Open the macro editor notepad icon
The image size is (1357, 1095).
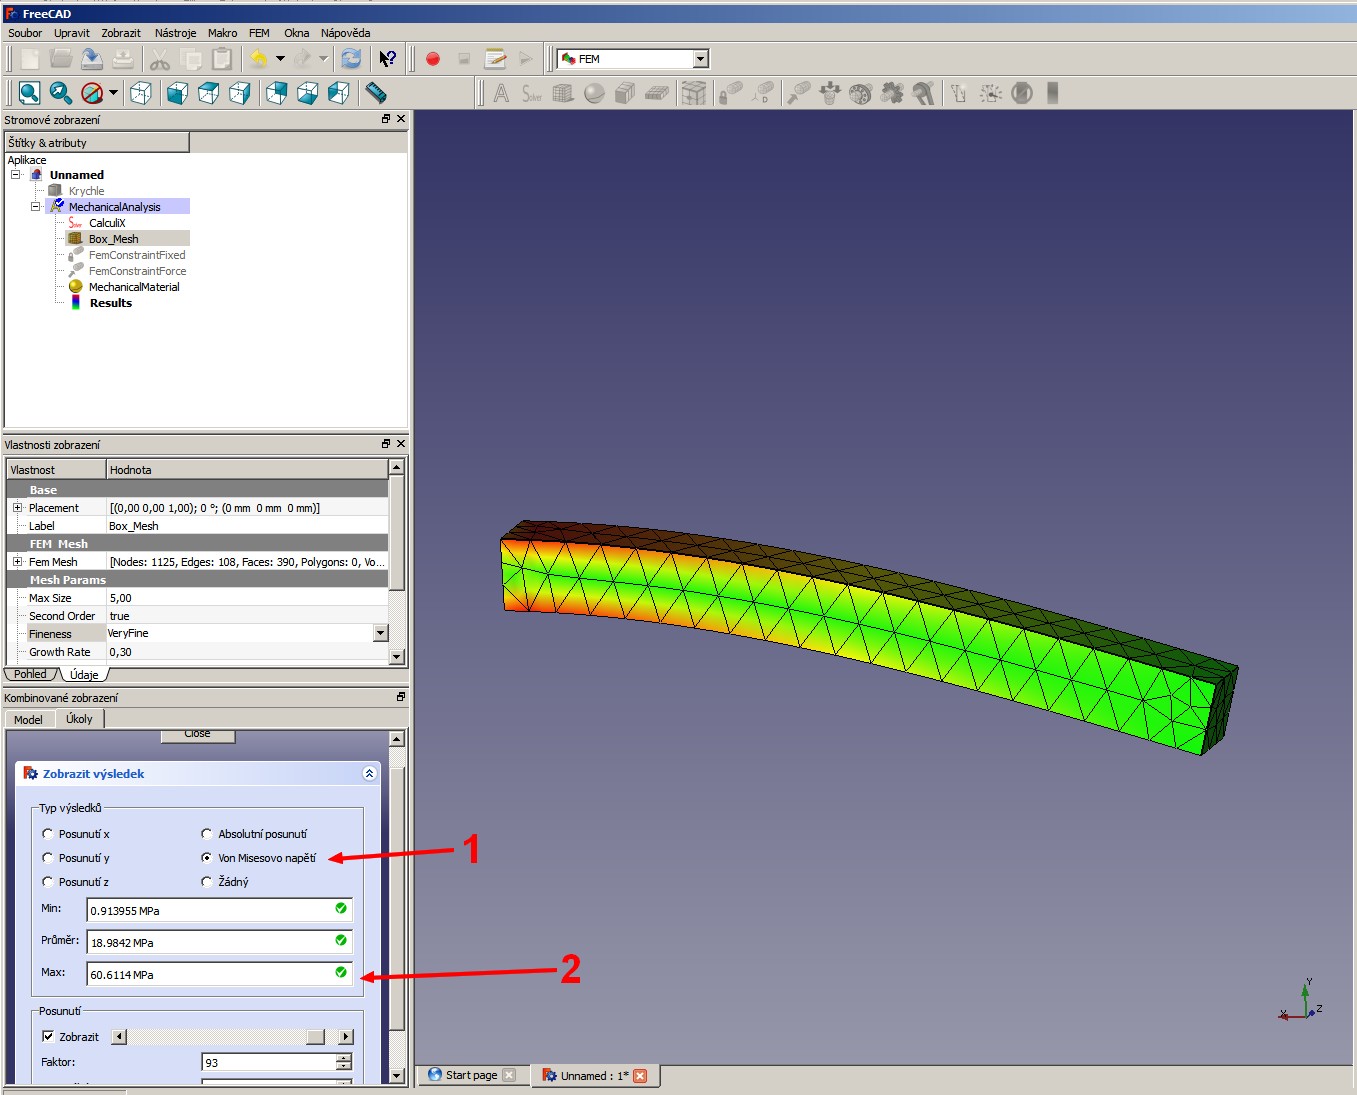point(495,59)
